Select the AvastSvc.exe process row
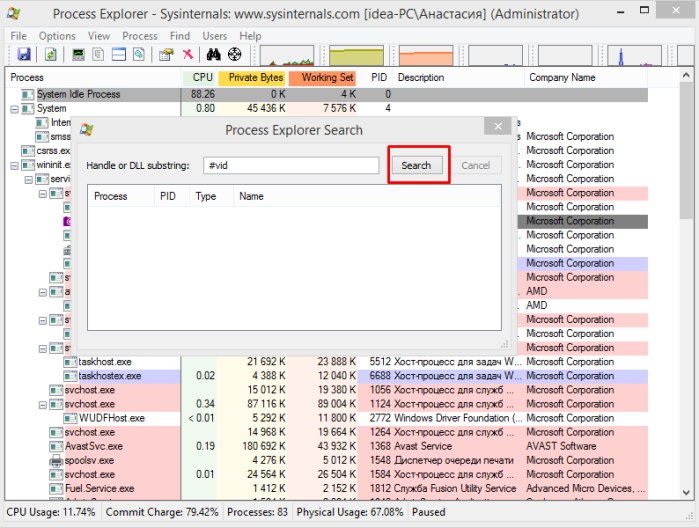 coord(327,446)
